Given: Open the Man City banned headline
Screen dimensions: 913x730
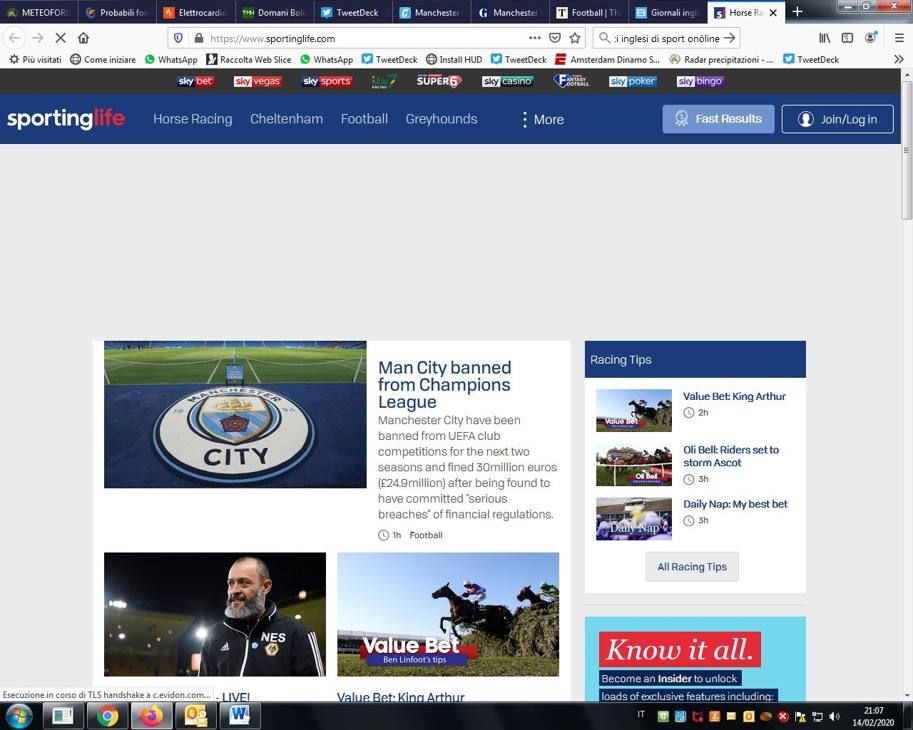Looking at the screenshot, I should point(444,384).
